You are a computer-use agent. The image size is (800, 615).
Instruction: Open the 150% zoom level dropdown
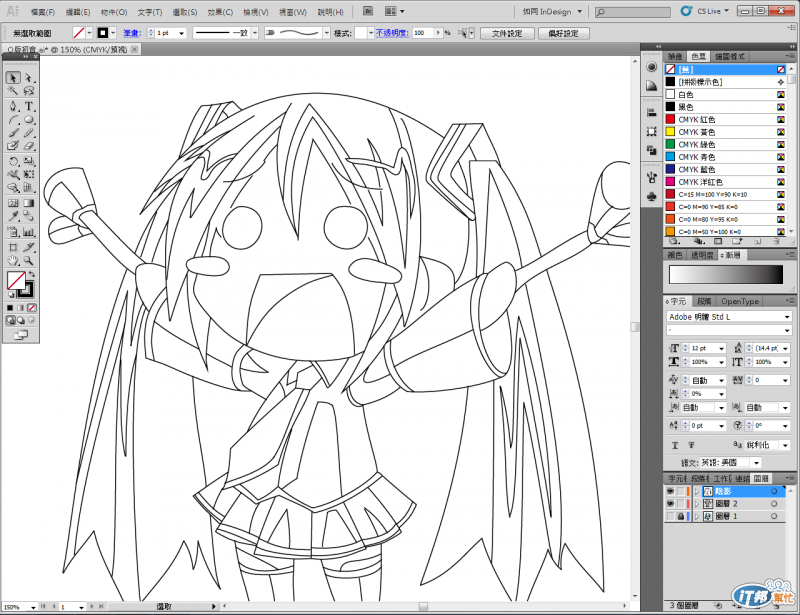click(33, 607)
